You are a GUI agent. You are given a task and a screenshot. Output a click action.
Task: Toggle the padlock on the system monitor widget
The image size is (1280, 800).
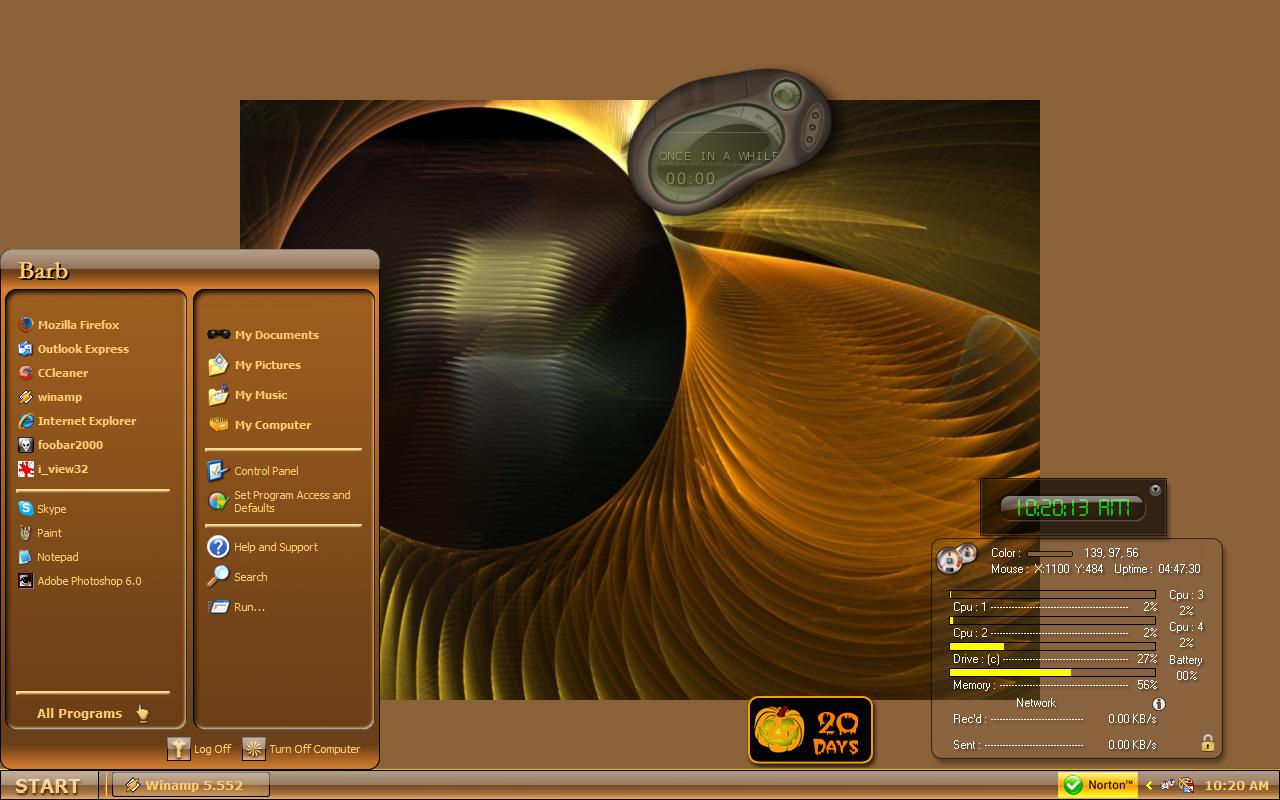[1207, 743]
